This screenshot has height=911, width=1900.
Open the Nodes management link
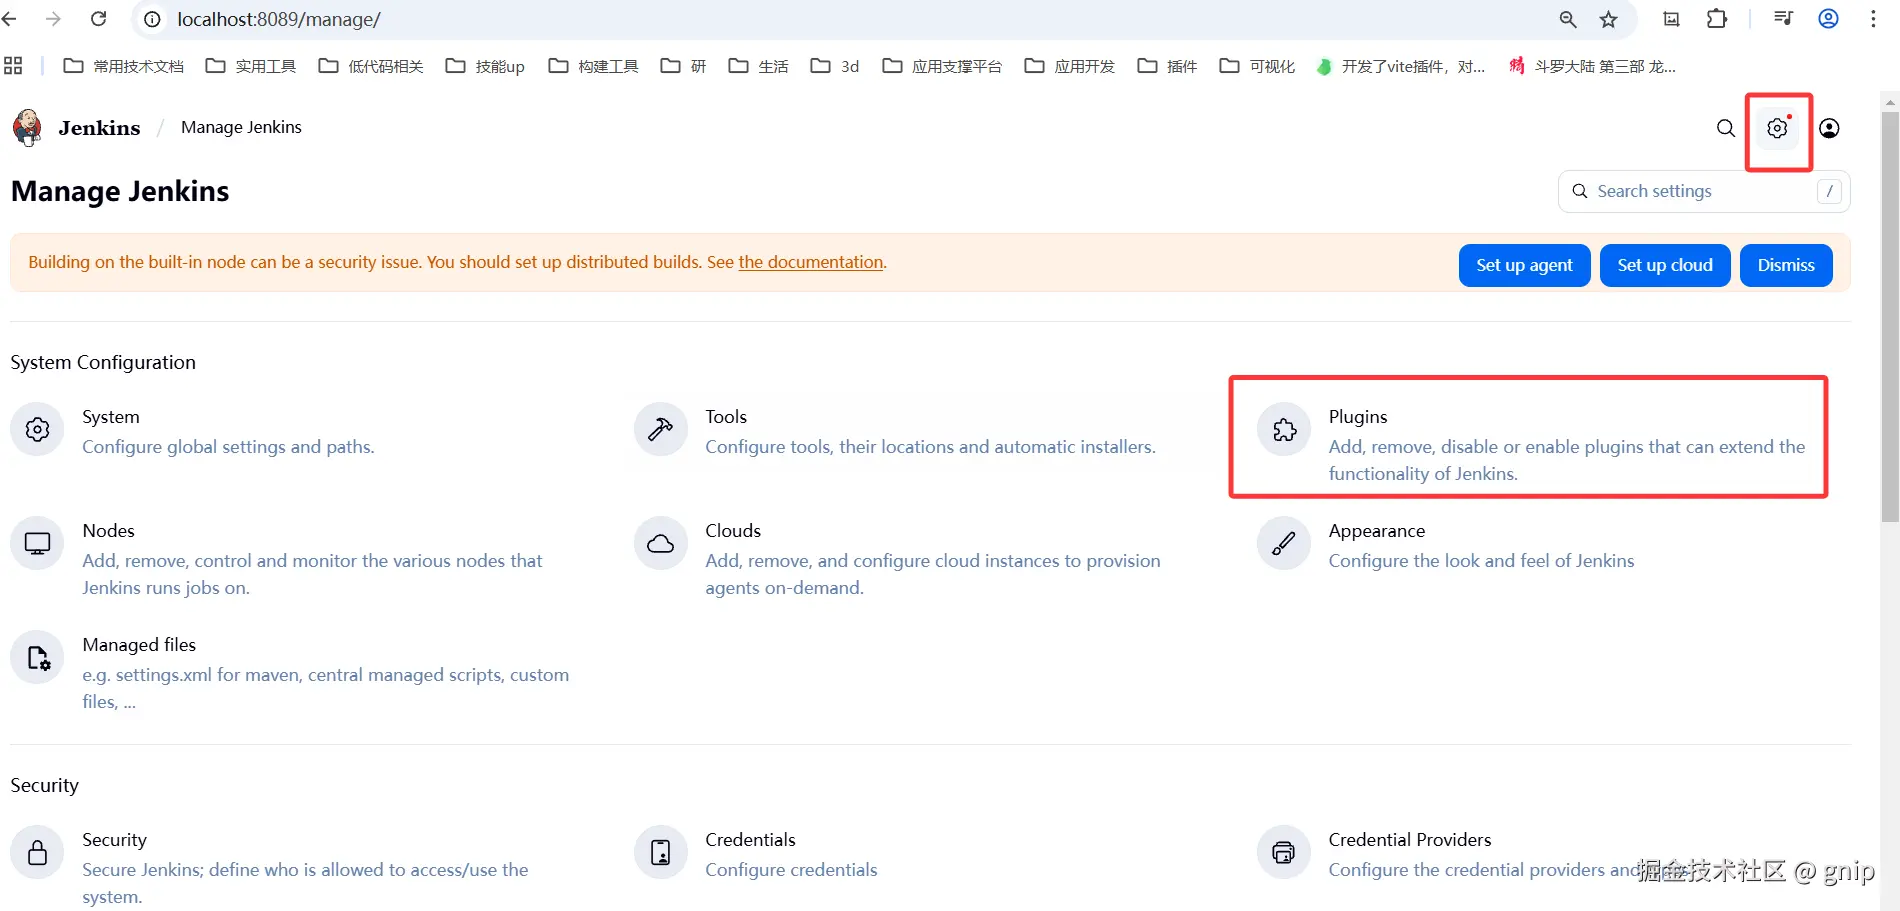click(108, 531)
